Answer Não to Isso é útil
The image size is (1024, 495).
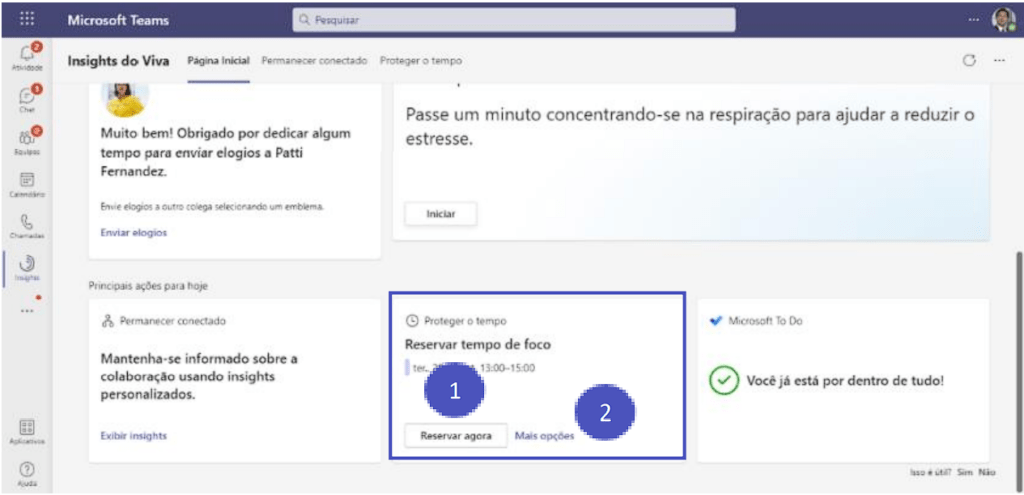987,471
